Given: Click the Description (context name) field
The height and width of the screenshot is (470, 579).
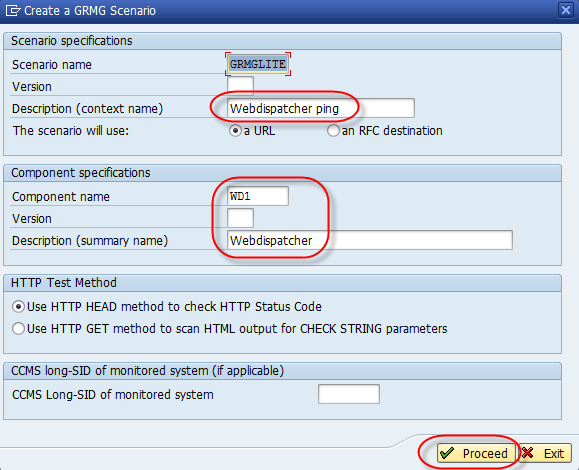Looking at the screenshot, I should click(321, 108).
